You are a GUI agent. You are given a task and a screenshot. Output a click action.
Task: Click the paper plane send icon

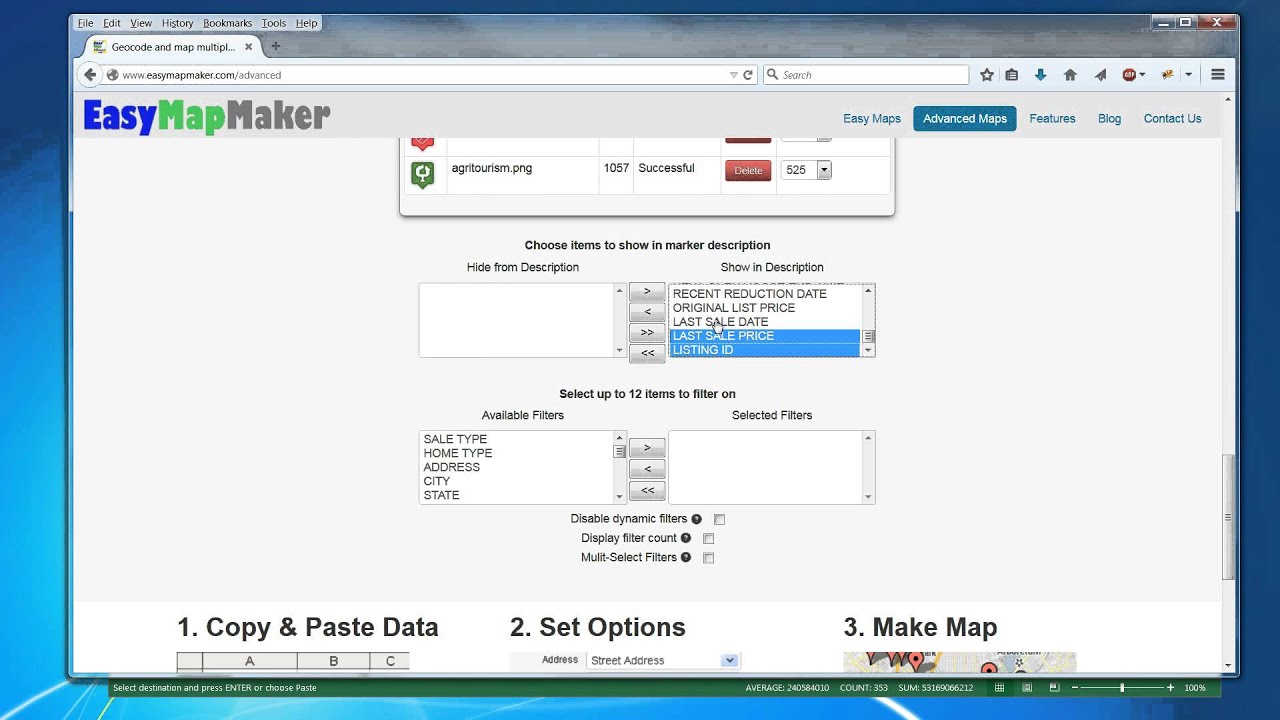[1100, 75]
